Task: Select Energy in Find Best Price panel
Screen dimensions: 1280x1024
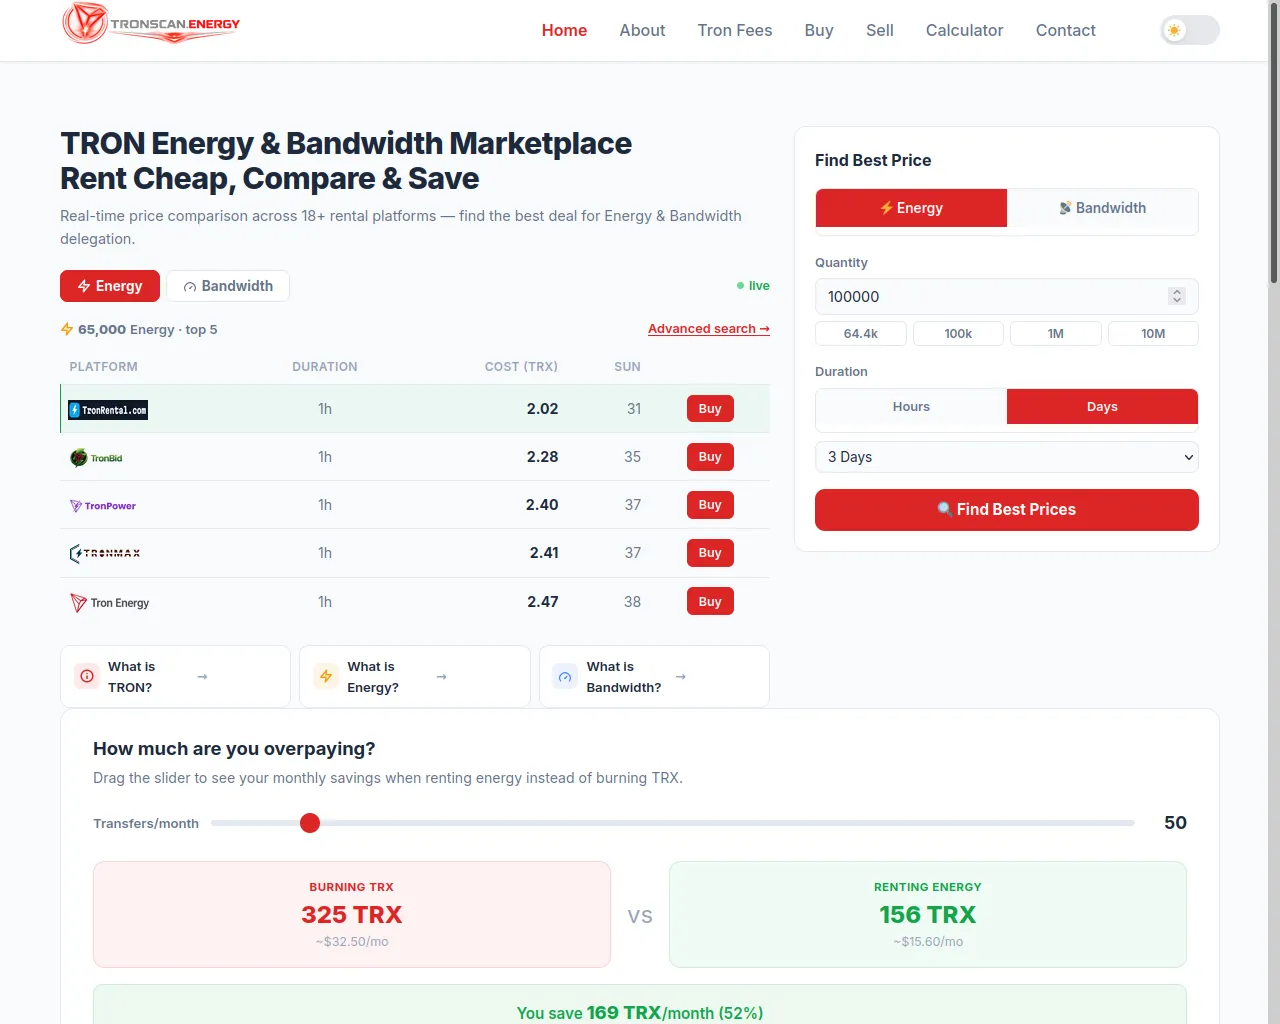Action: click(x=911, y=208)
